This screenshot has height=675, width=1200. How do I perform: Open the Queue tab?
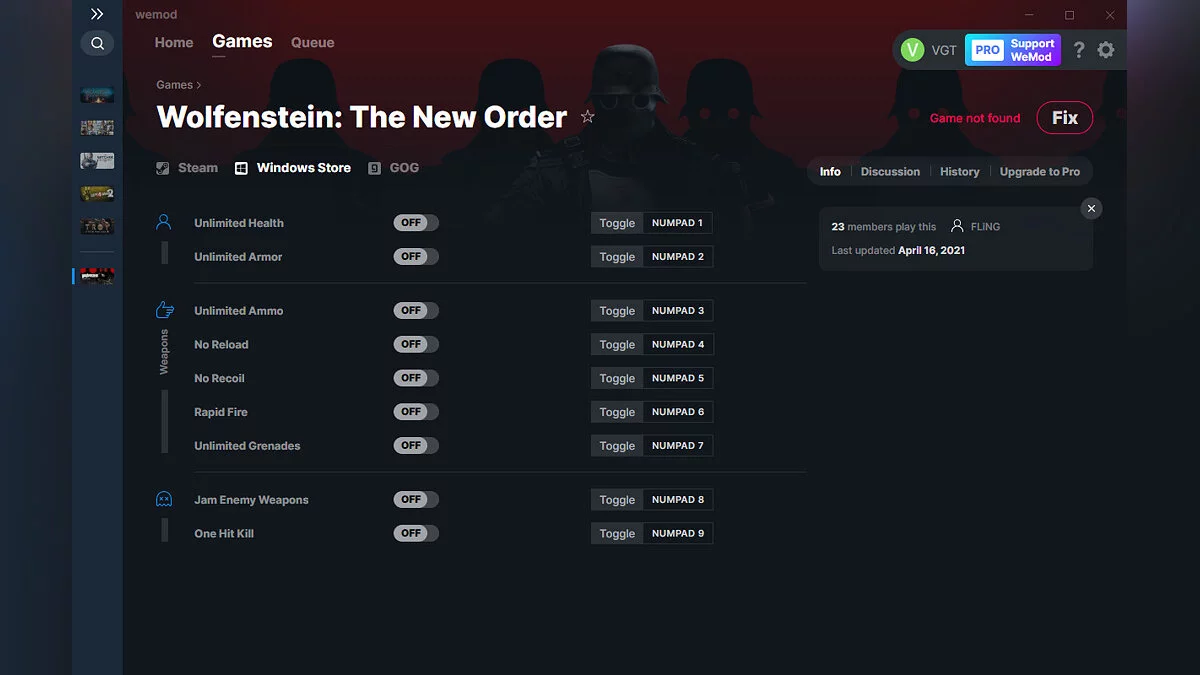coord(312,42)
